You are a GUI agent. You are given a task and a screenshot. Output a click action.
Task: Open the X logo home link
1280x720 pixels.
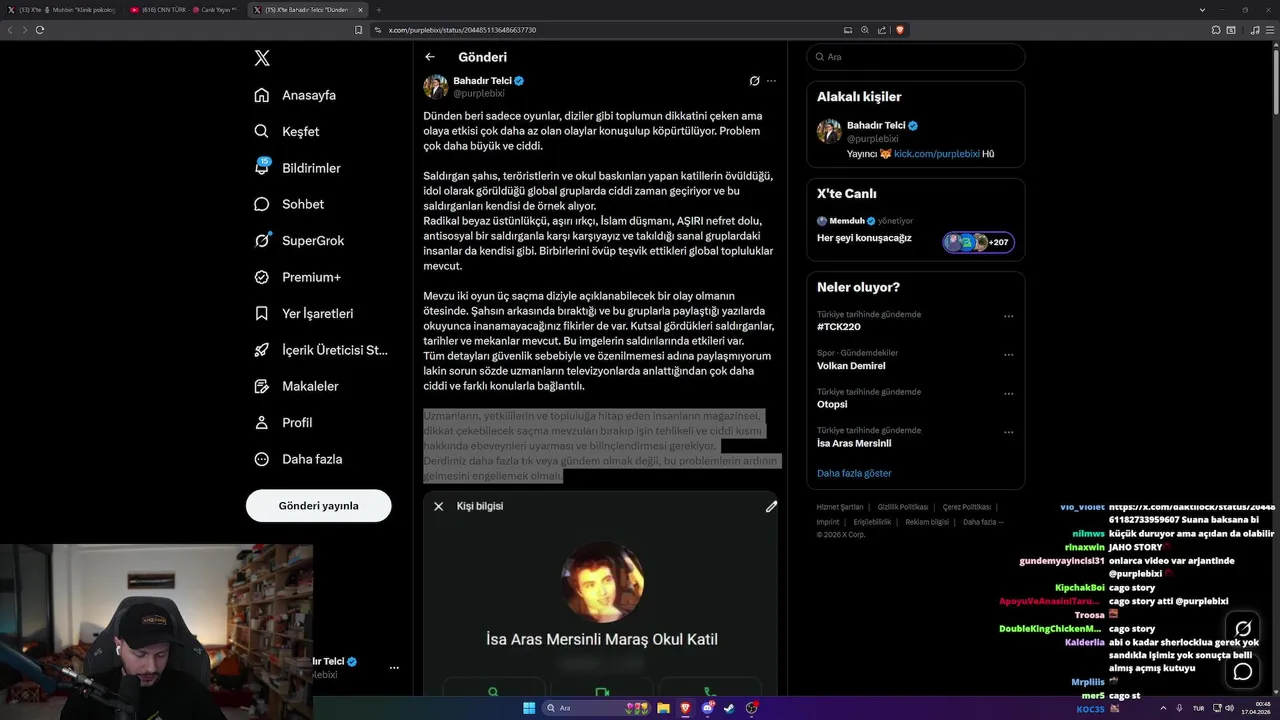(262, 58)
